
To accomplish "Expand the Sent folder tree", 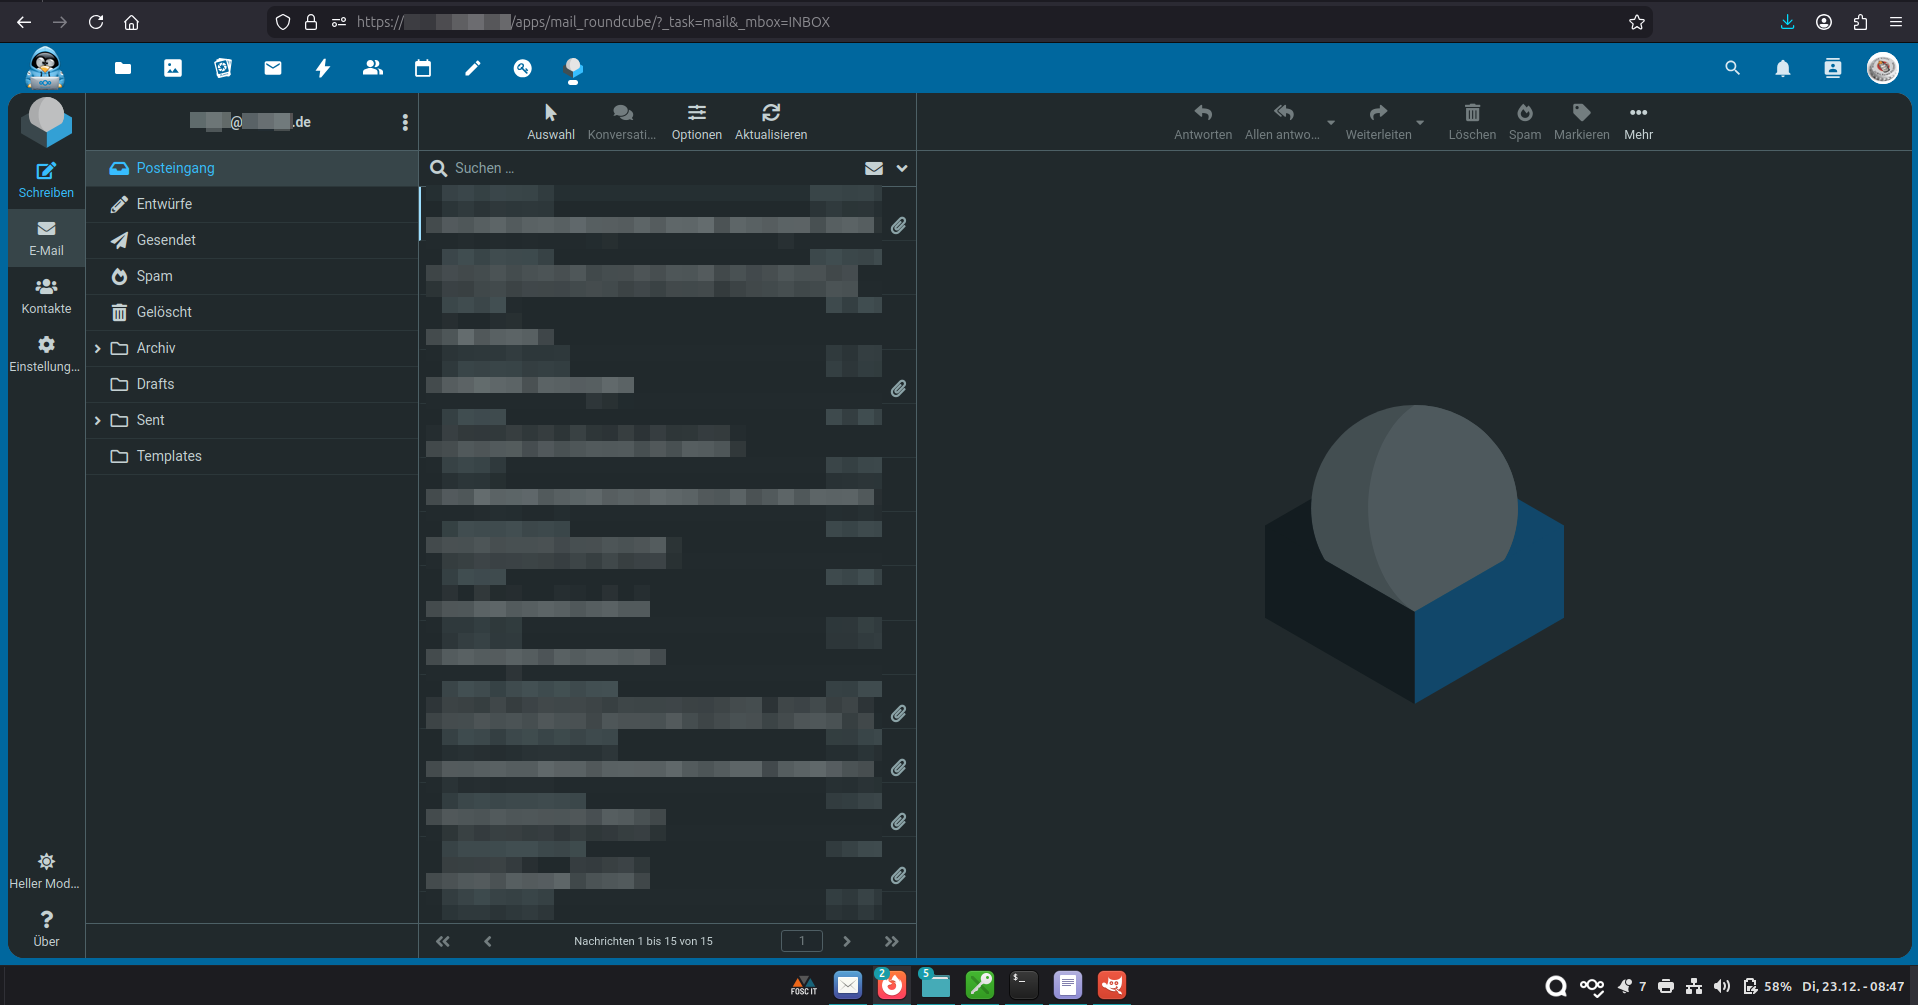I will [x=97, y=420].
